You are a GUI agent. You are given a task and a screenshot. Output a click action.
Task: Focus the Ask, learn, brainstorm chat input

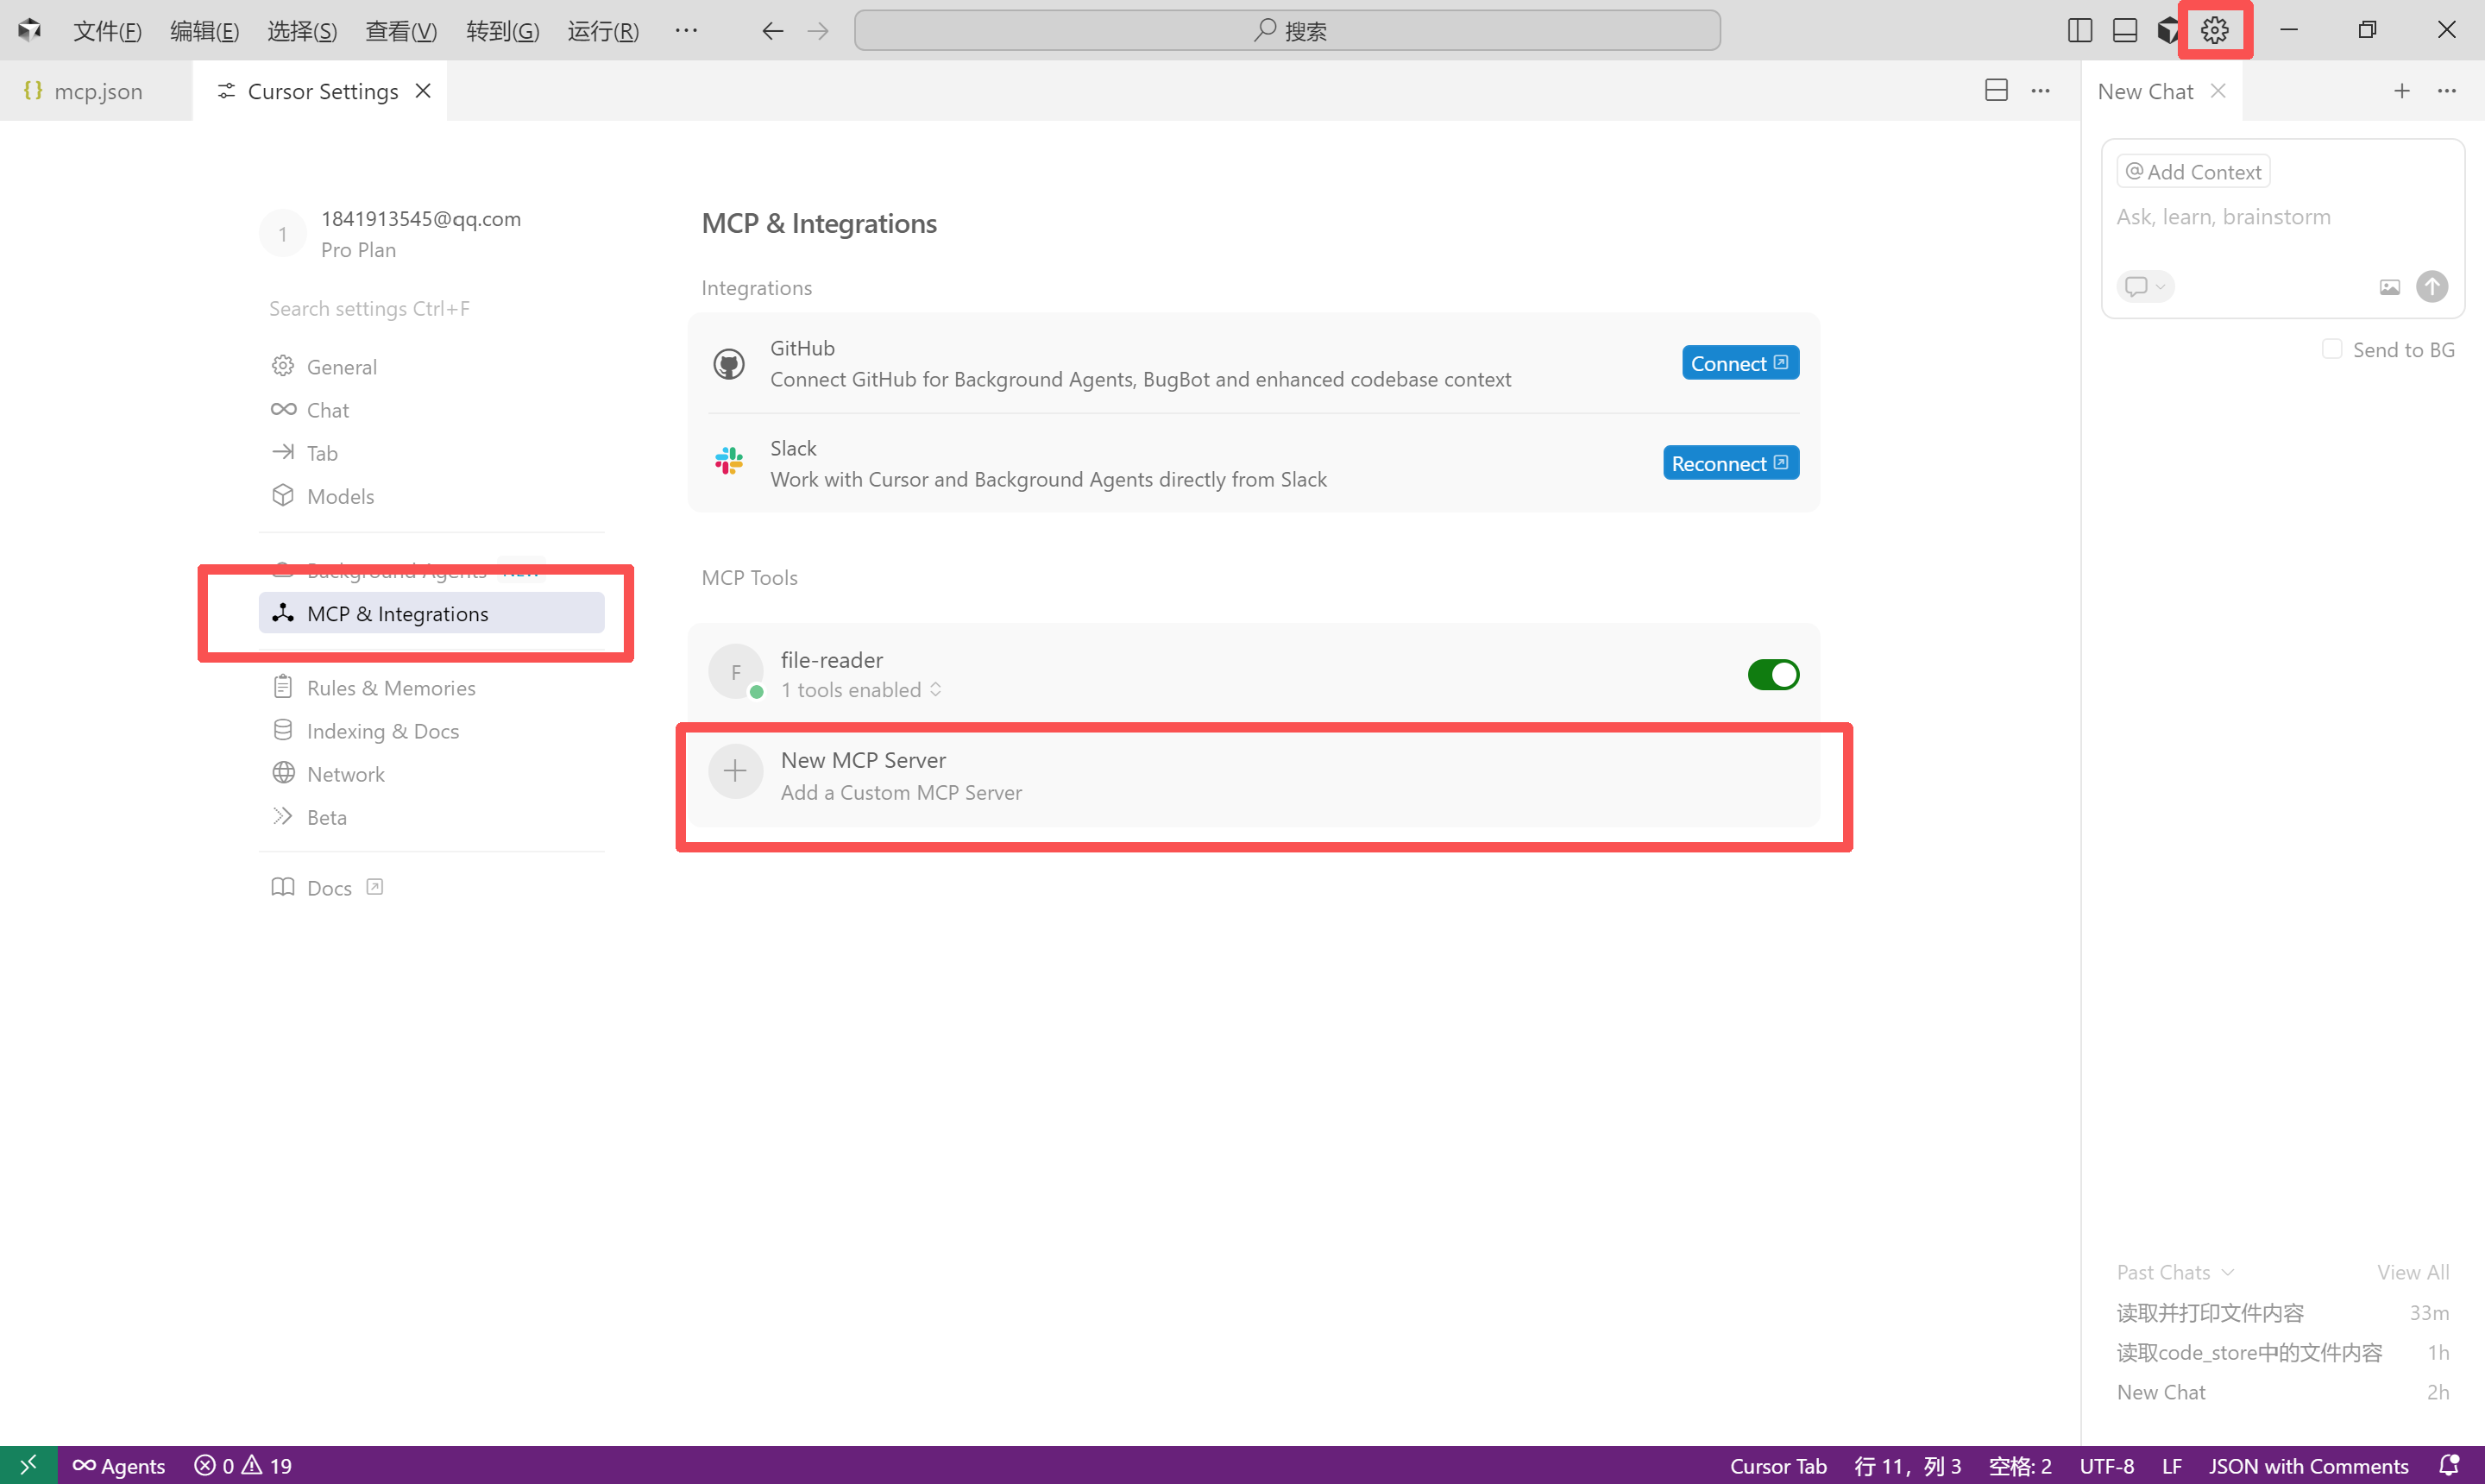click(2282, 217)
